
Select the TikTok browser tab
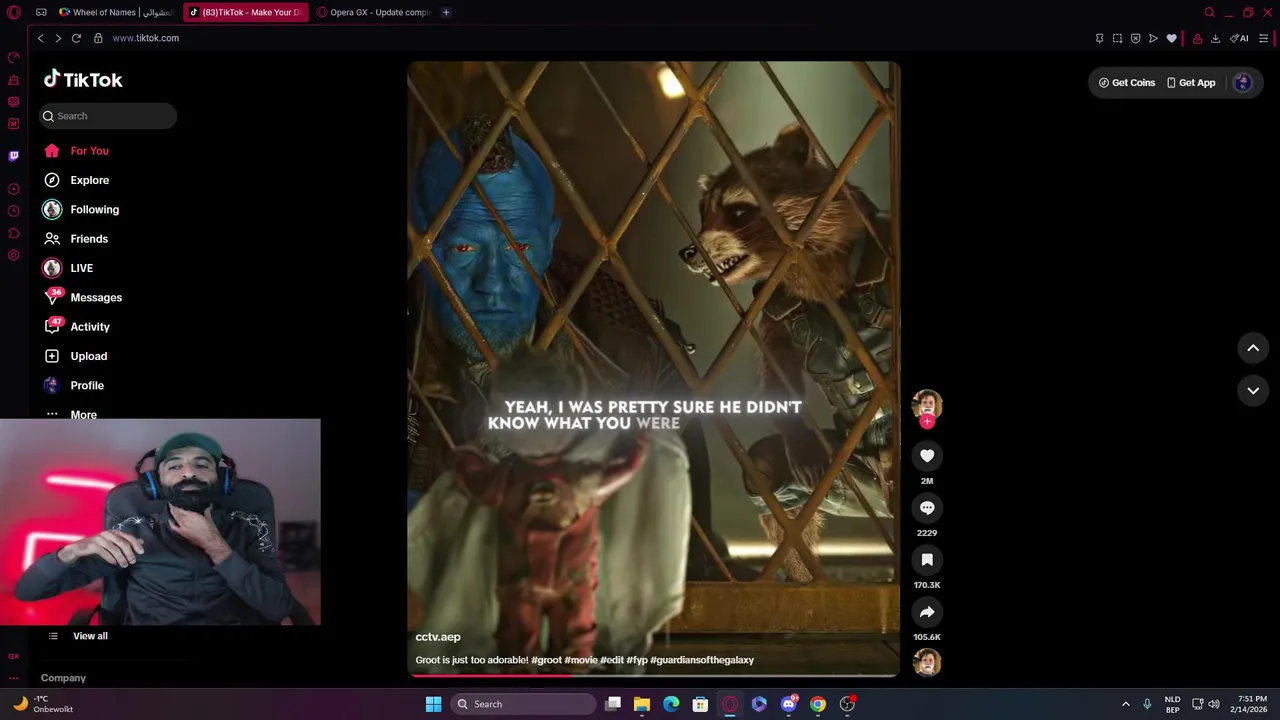pyautogui.click(x=246, y=12)
